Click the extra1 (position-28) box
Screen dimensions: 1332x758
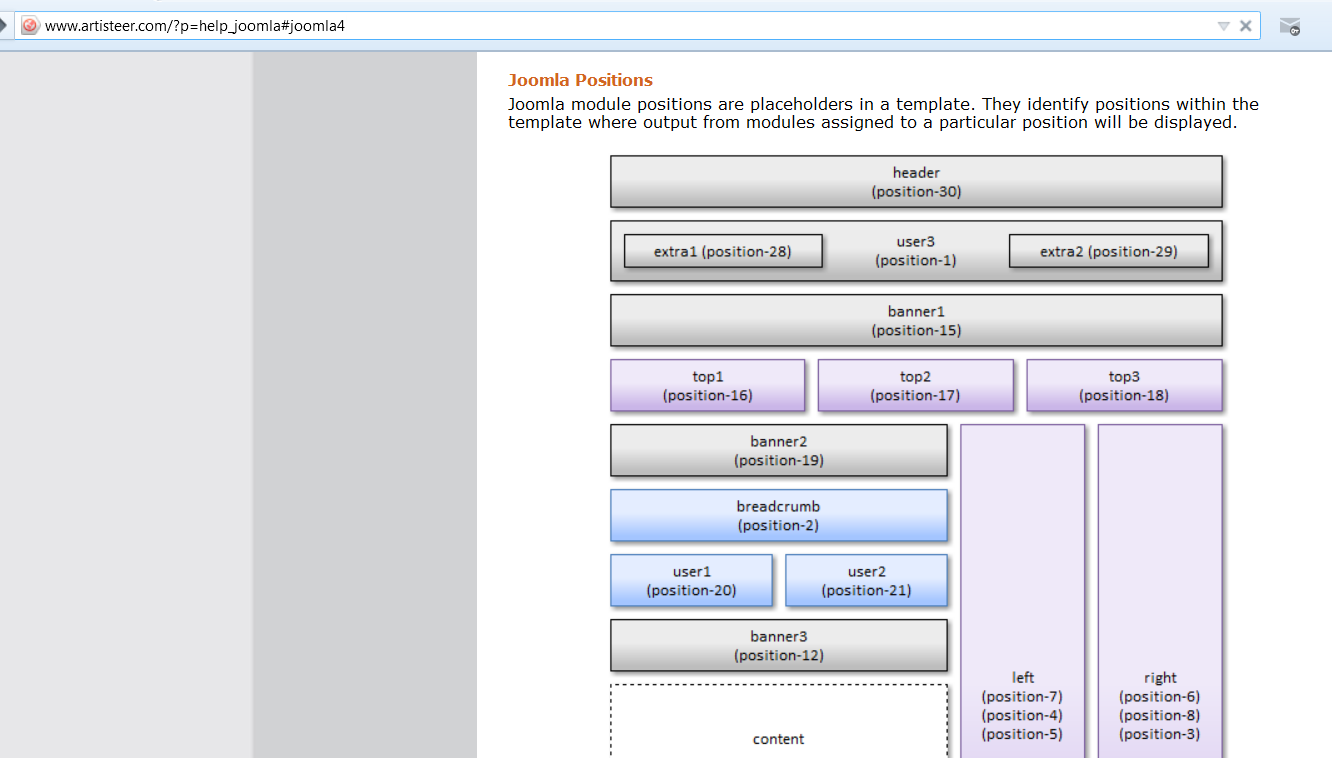click(723, 251)
